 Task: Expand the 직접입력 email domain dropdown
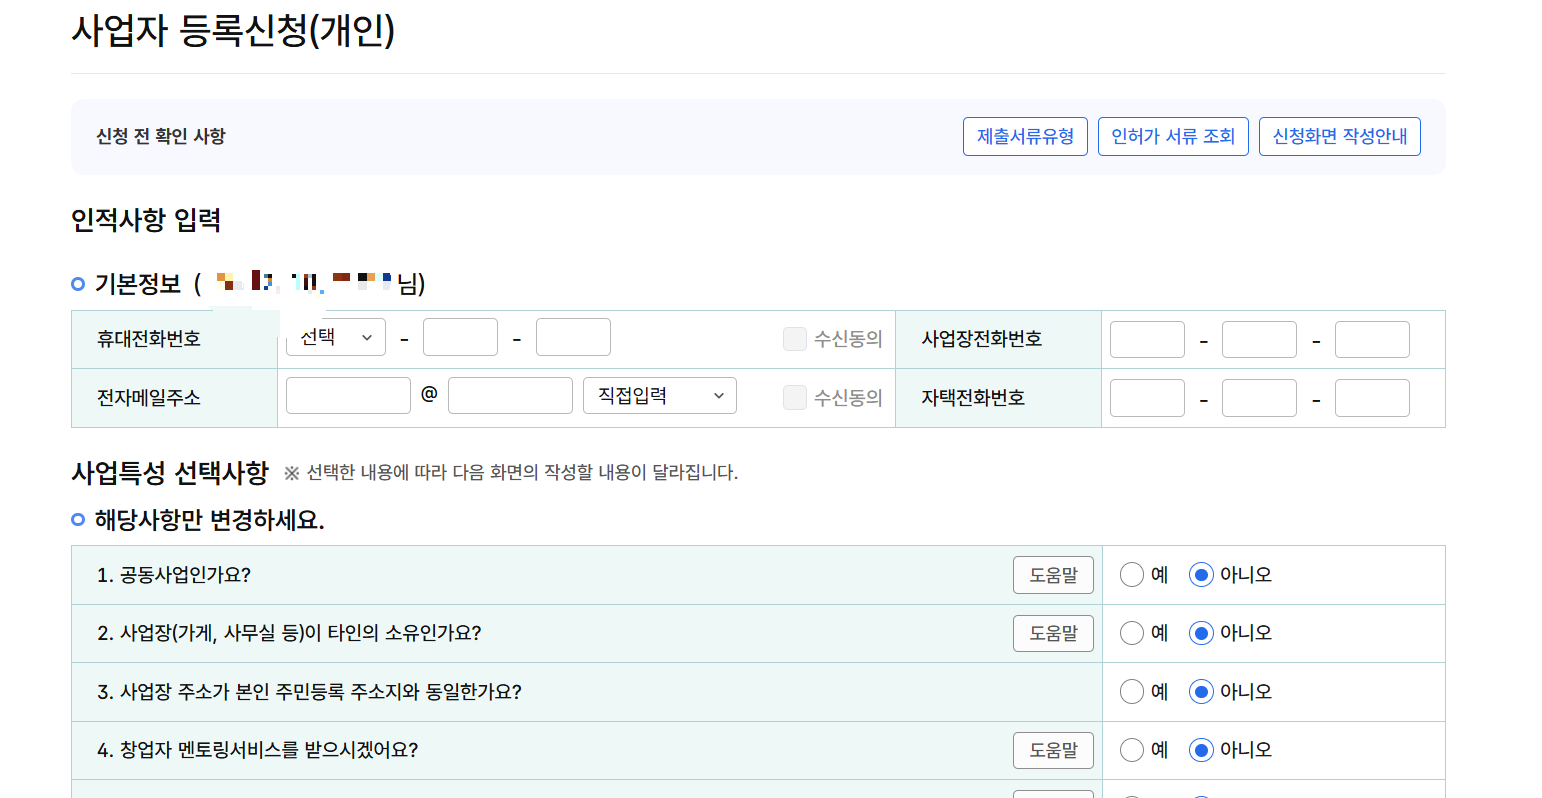[x=660, y=396]
